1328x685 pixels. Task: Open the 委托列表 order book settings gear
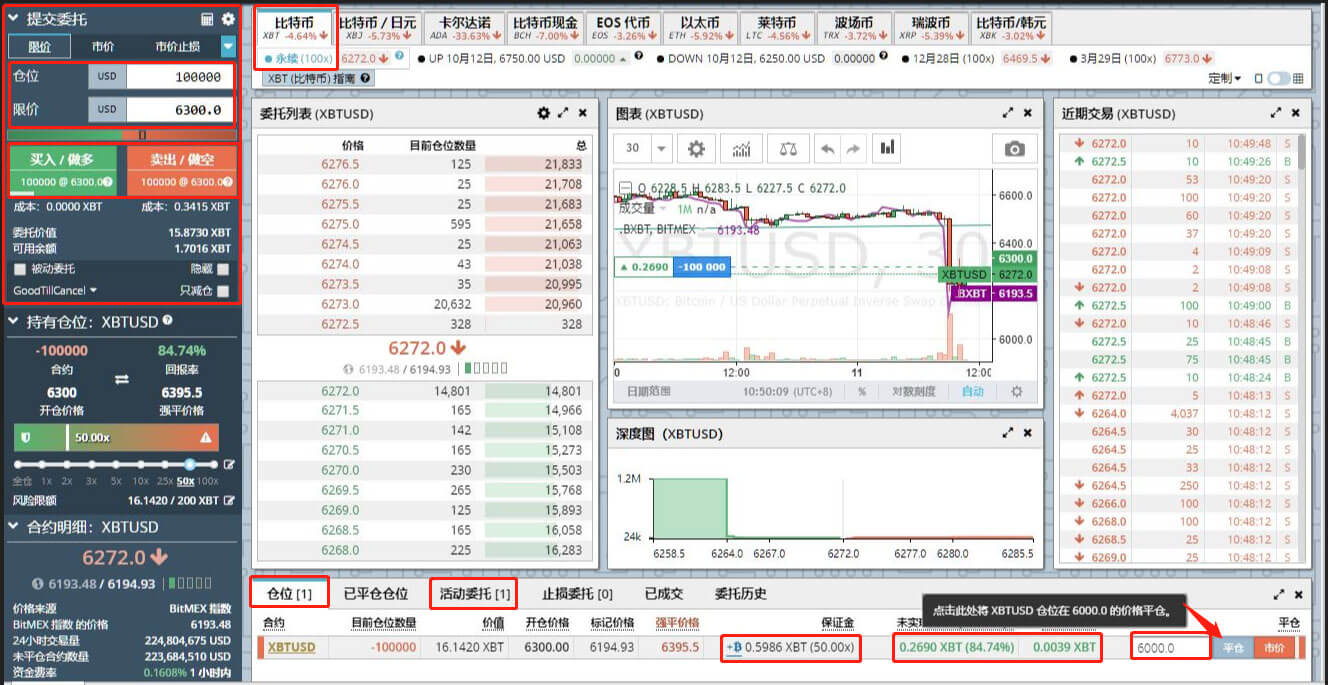tap(543, 114)
